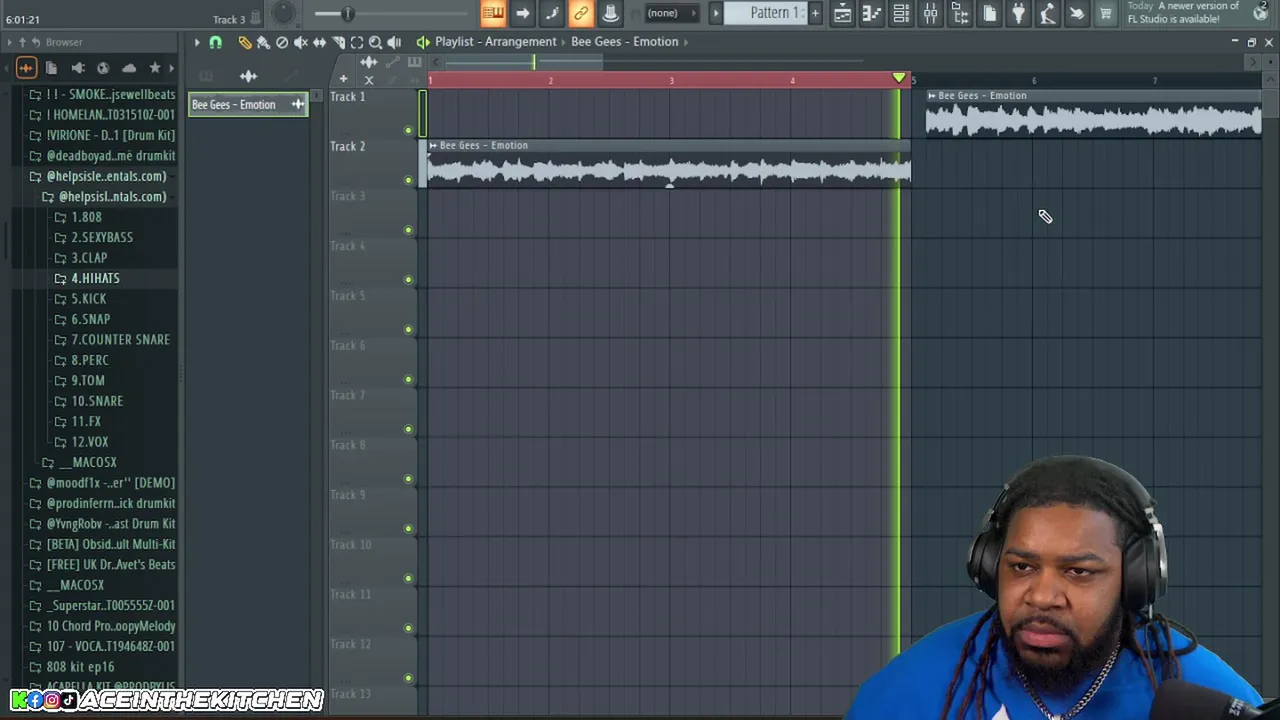Mute Track 7 using its green dot
The width and height of the screenshot is (1280, 720).
[408, 429]
